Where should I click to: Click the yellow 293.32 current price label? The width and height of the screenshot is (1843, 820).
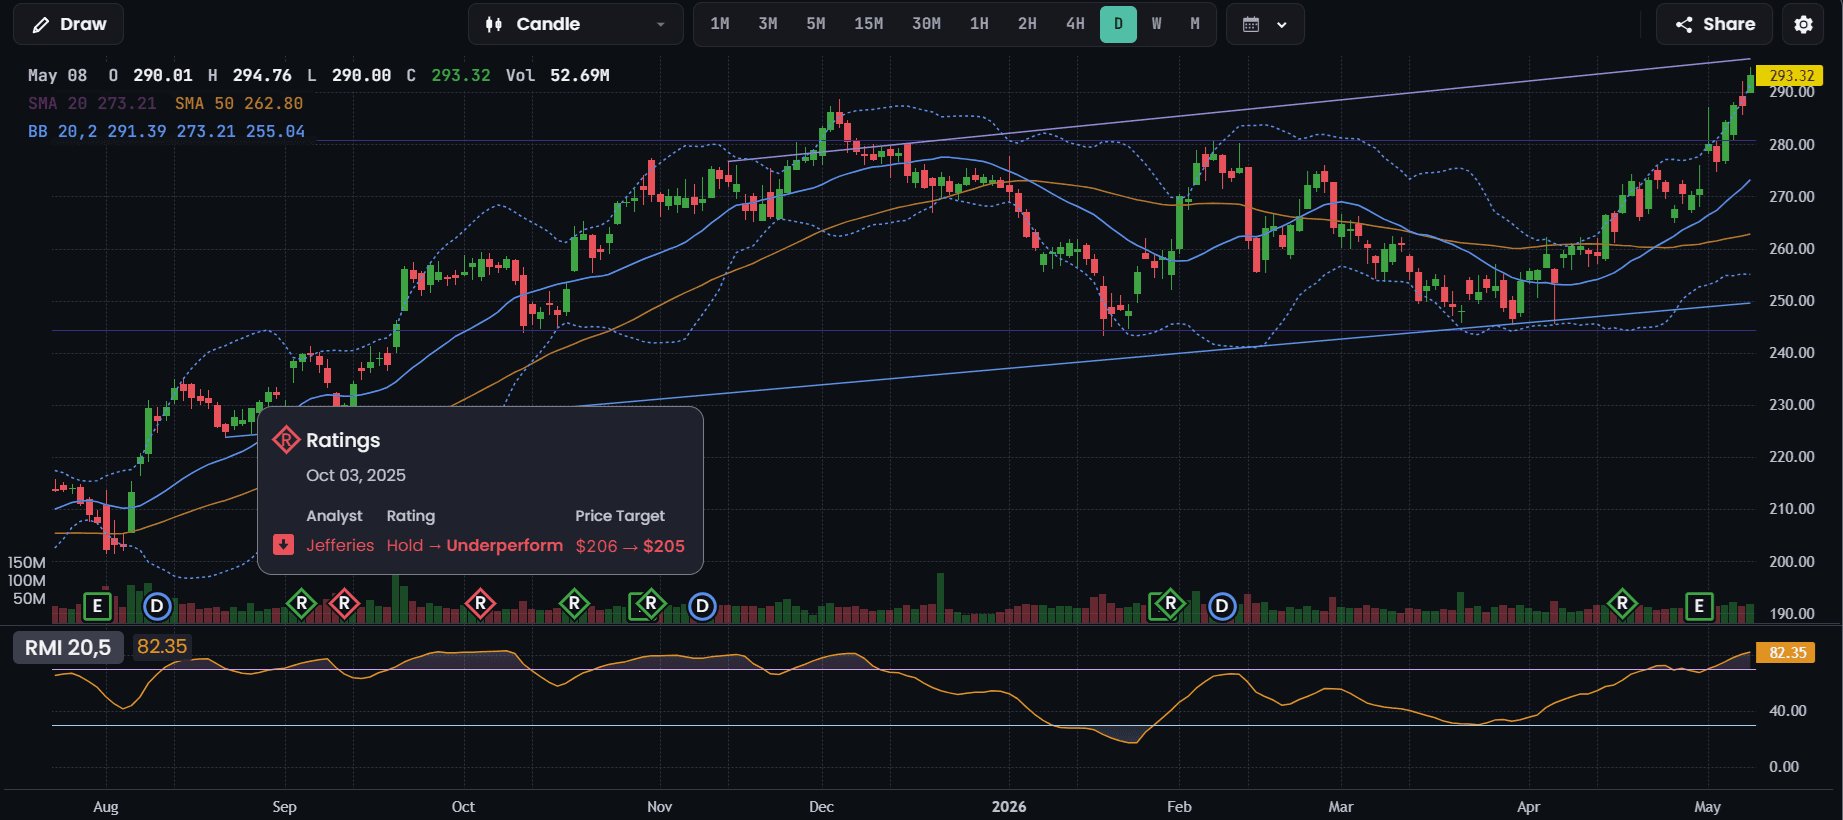click(x=1791, y=76)
